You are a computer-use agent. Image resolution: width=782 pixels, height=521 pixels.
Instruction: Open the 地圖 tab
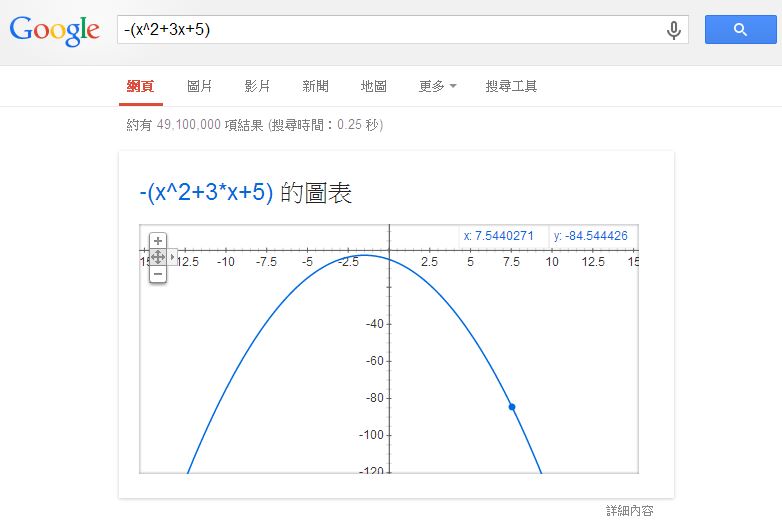coord(373,86)
